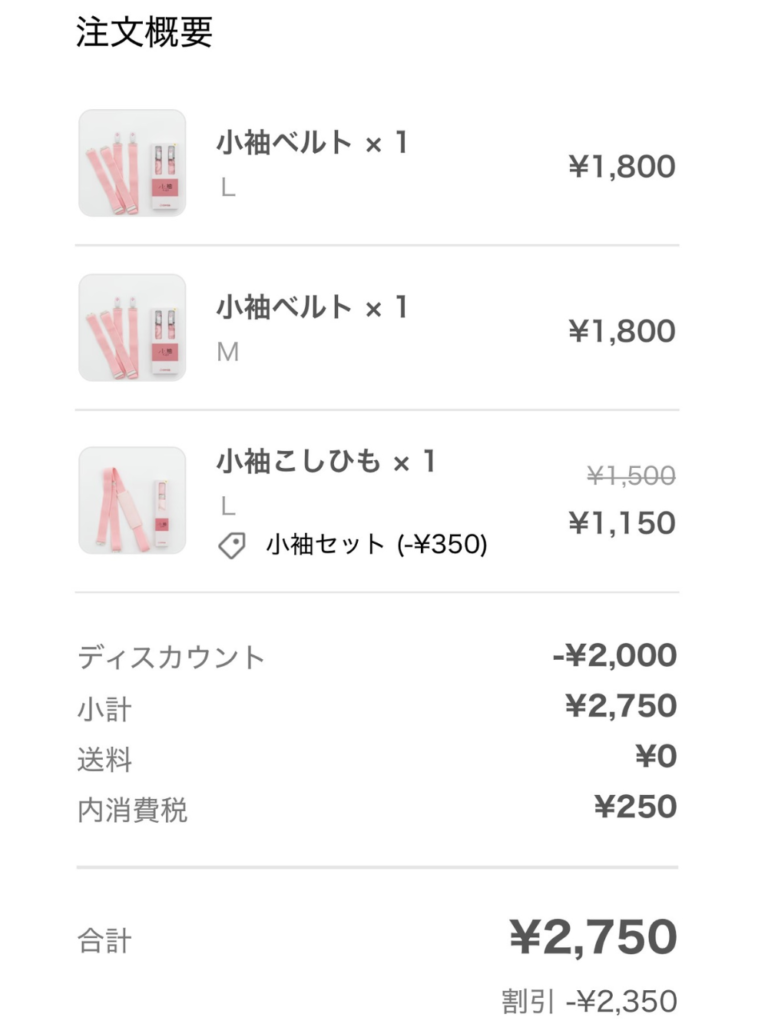The image size is (768, 1024).
Task: Click the -¥2,000 discount amount
Action: click(614, 656)
